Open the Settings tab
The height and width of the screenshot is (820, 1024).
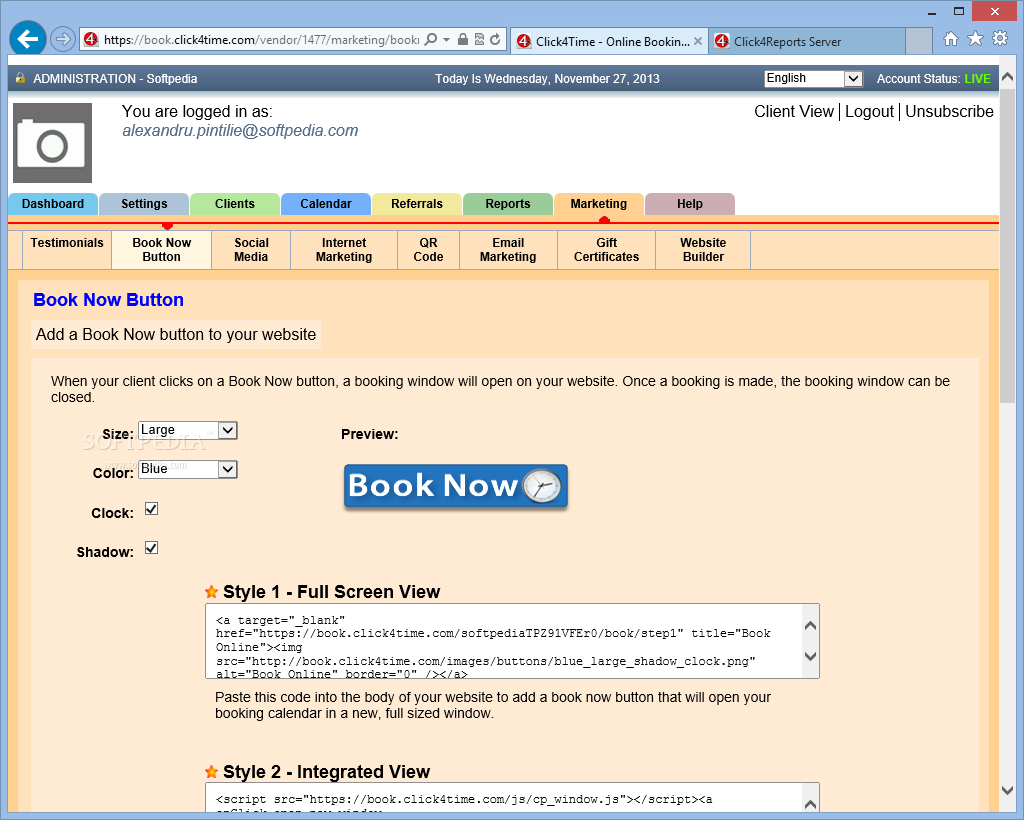click(x=144, y=204)
